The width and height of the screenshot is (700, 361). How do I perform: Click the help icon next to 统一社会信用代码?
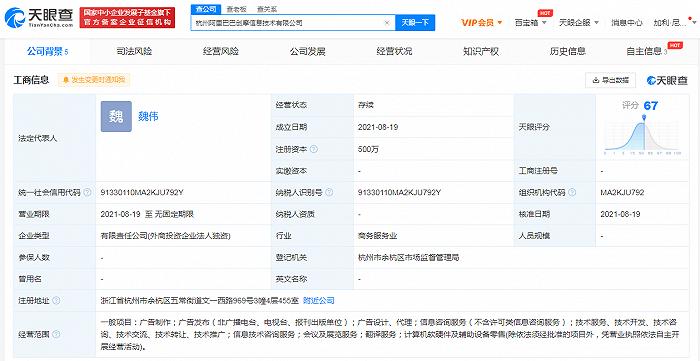[x=87, y=193]
